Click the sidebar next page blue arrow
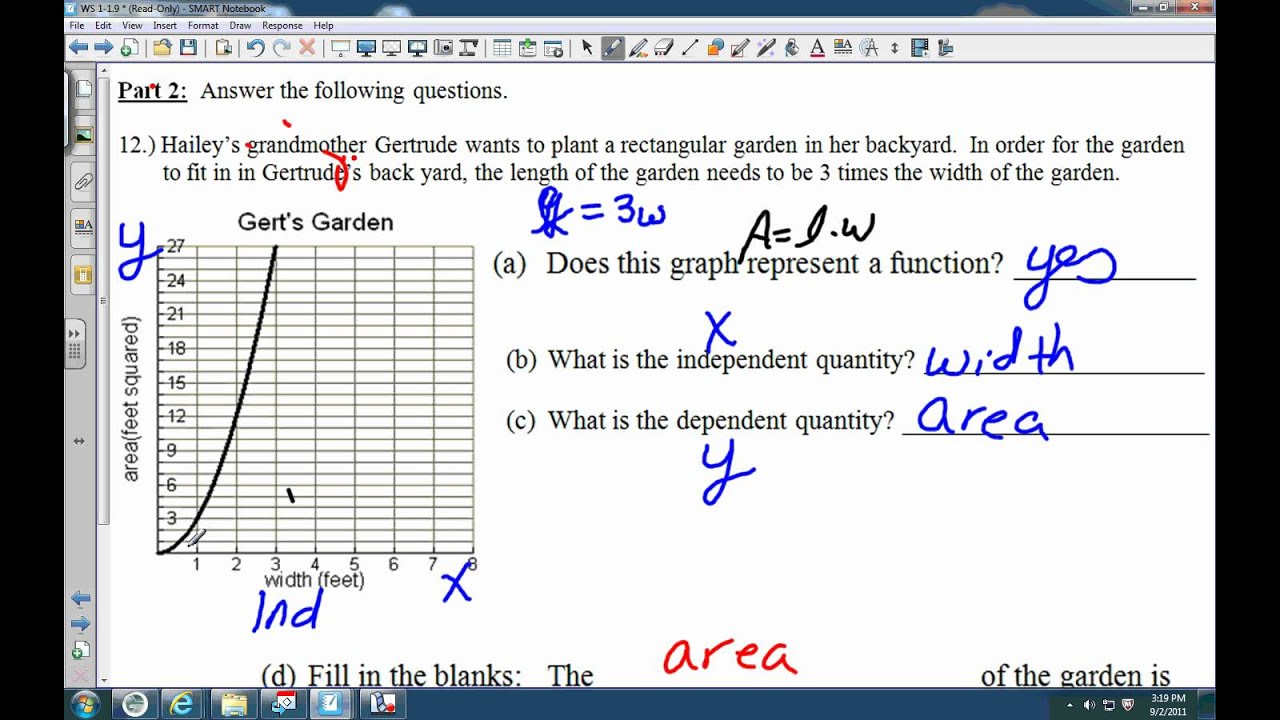 81,624
